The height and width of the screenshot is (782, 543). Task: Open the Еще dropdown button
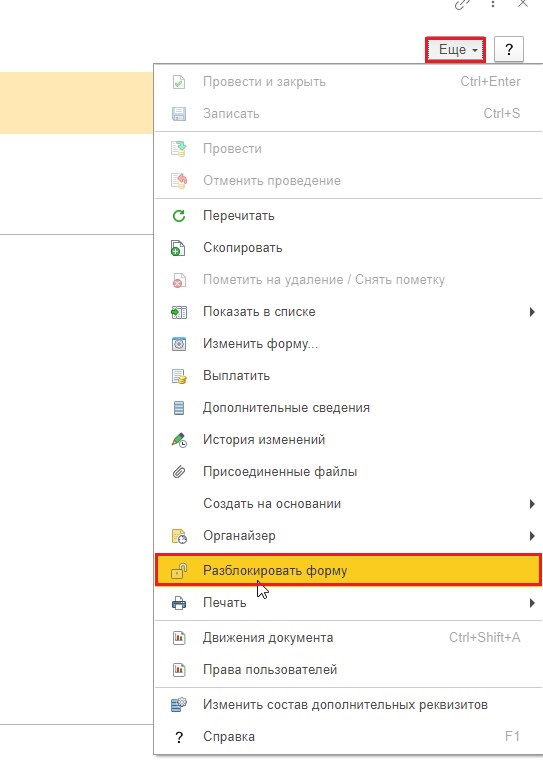[x=455, y=49]
